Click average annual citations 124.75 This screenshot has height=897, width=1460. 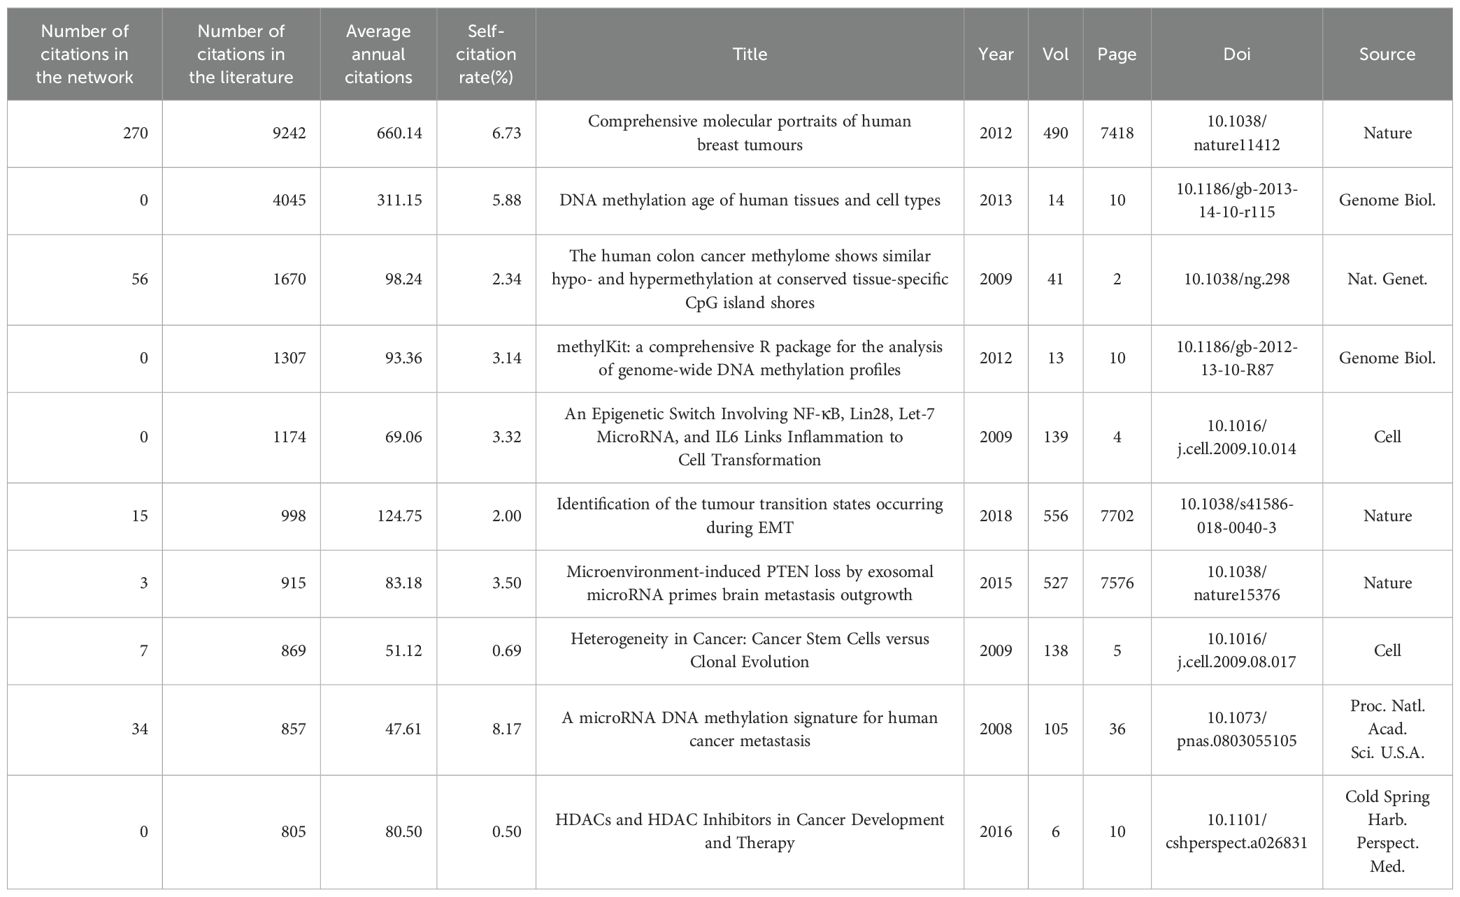click(x=398, y=516)
